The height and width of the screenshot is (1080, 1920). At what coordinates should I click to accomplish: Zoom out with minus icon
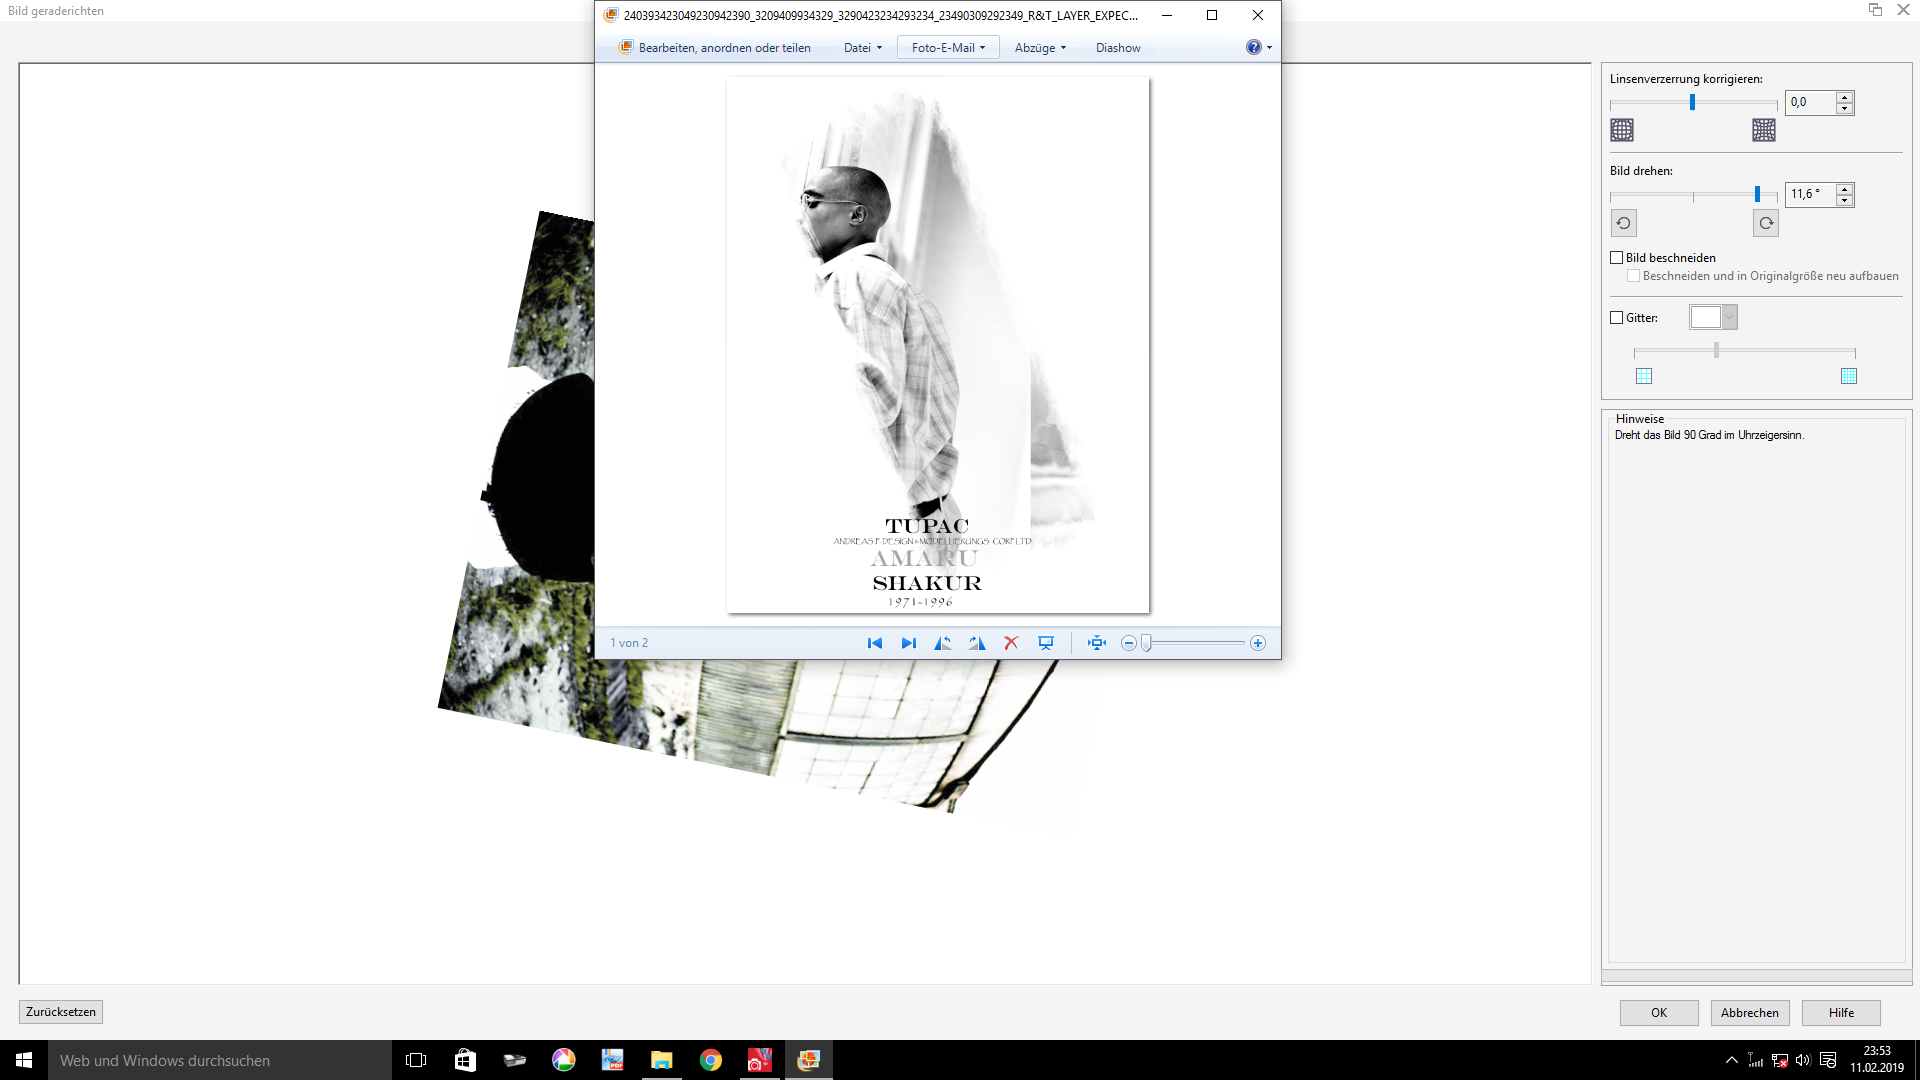click(1129, 643)
